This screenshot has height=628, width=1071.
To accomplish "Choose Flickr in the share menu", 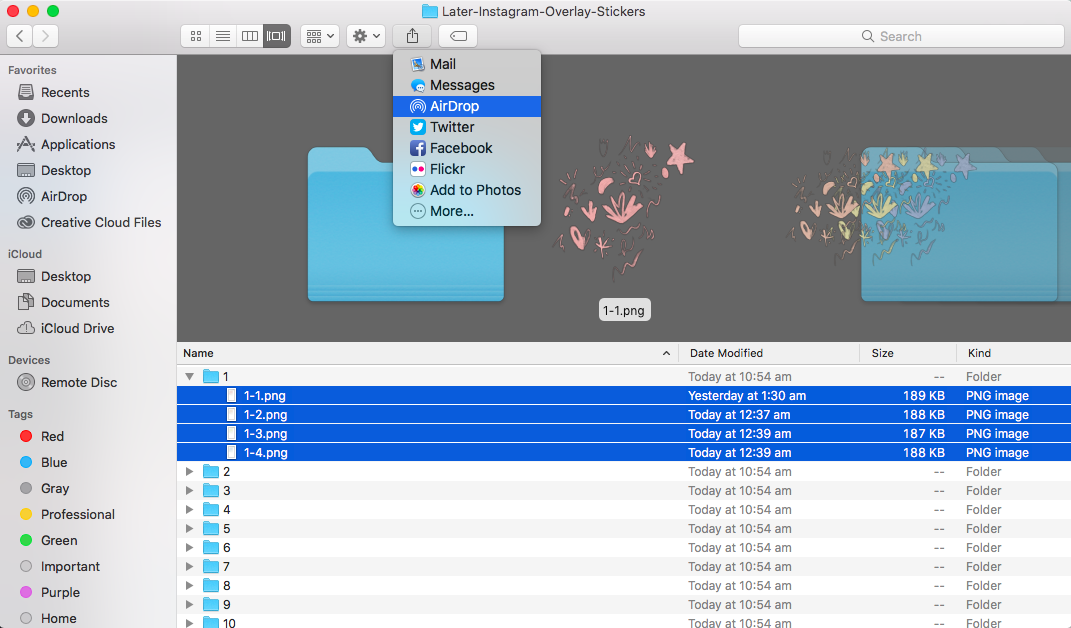I will point(467,169).
